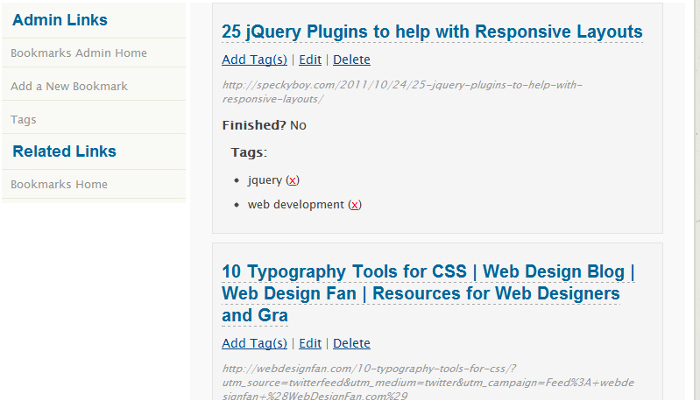Image resolution: width=700 pixels, height=400 pixels.
Task: Click the Related Links sidebar heading
Action: click(64, 152)
